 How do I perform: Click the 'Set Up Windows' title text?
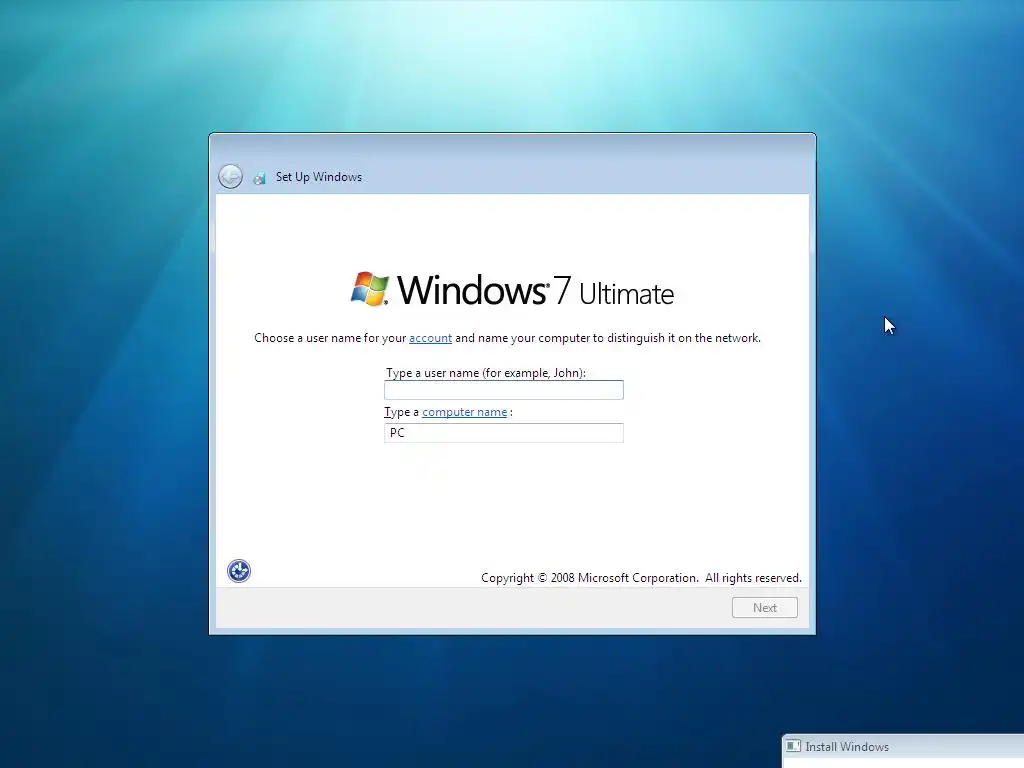[x=319, y=177]
